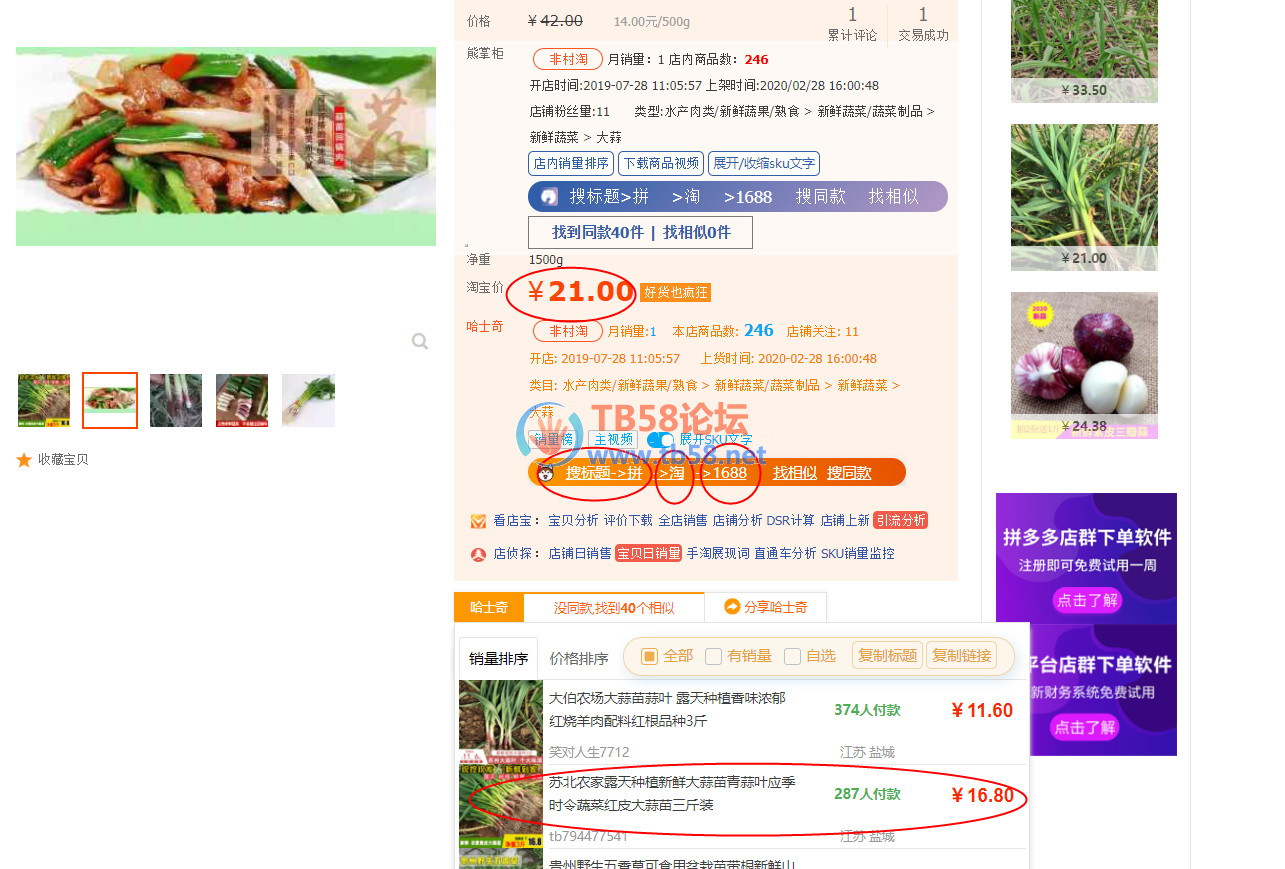Image resolution: width=1285 pixels, height=869 pixels.
Task: Click 点击了解 on the 平台店群下单软件 ad
Action: coord(1087,728)
